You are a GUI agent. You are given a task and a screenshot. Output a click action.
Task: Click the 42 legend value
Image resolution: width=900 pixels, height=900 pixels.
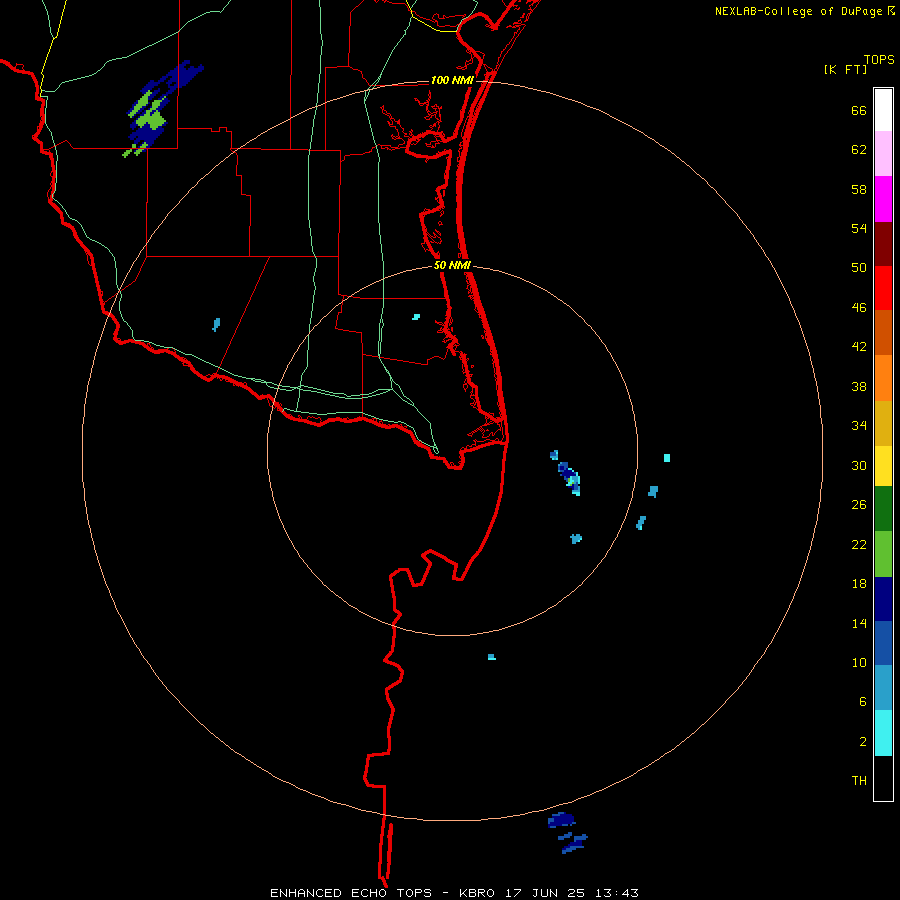(859, 347)
